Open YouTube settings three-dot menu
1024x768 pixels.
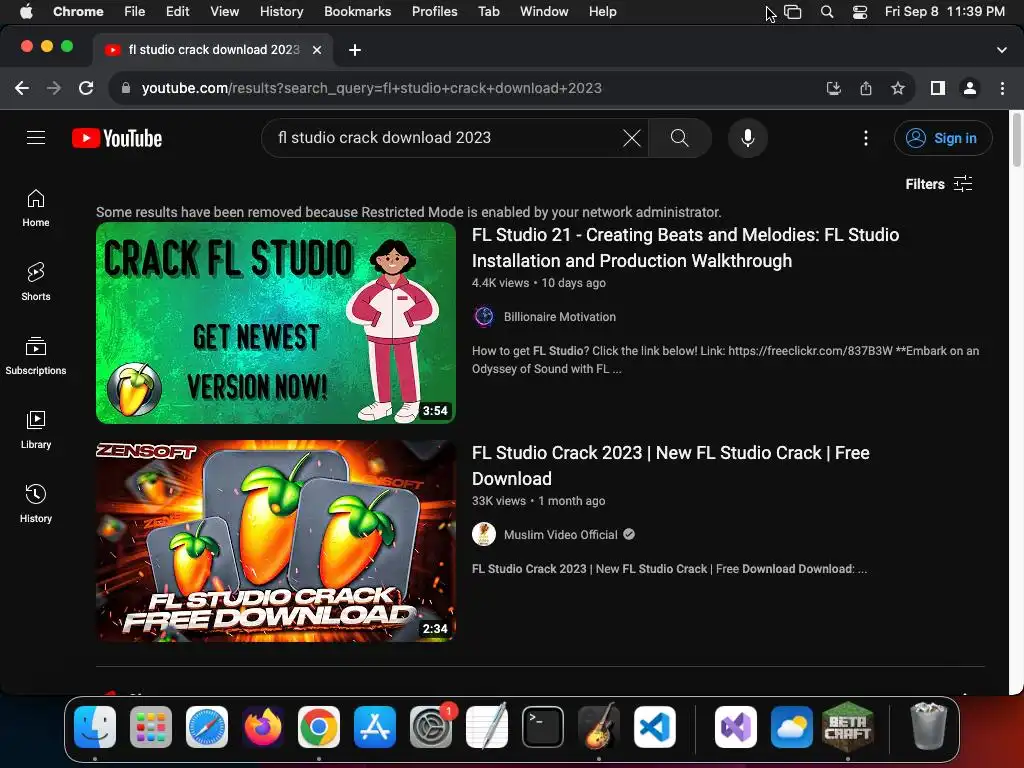click(866, 138)
